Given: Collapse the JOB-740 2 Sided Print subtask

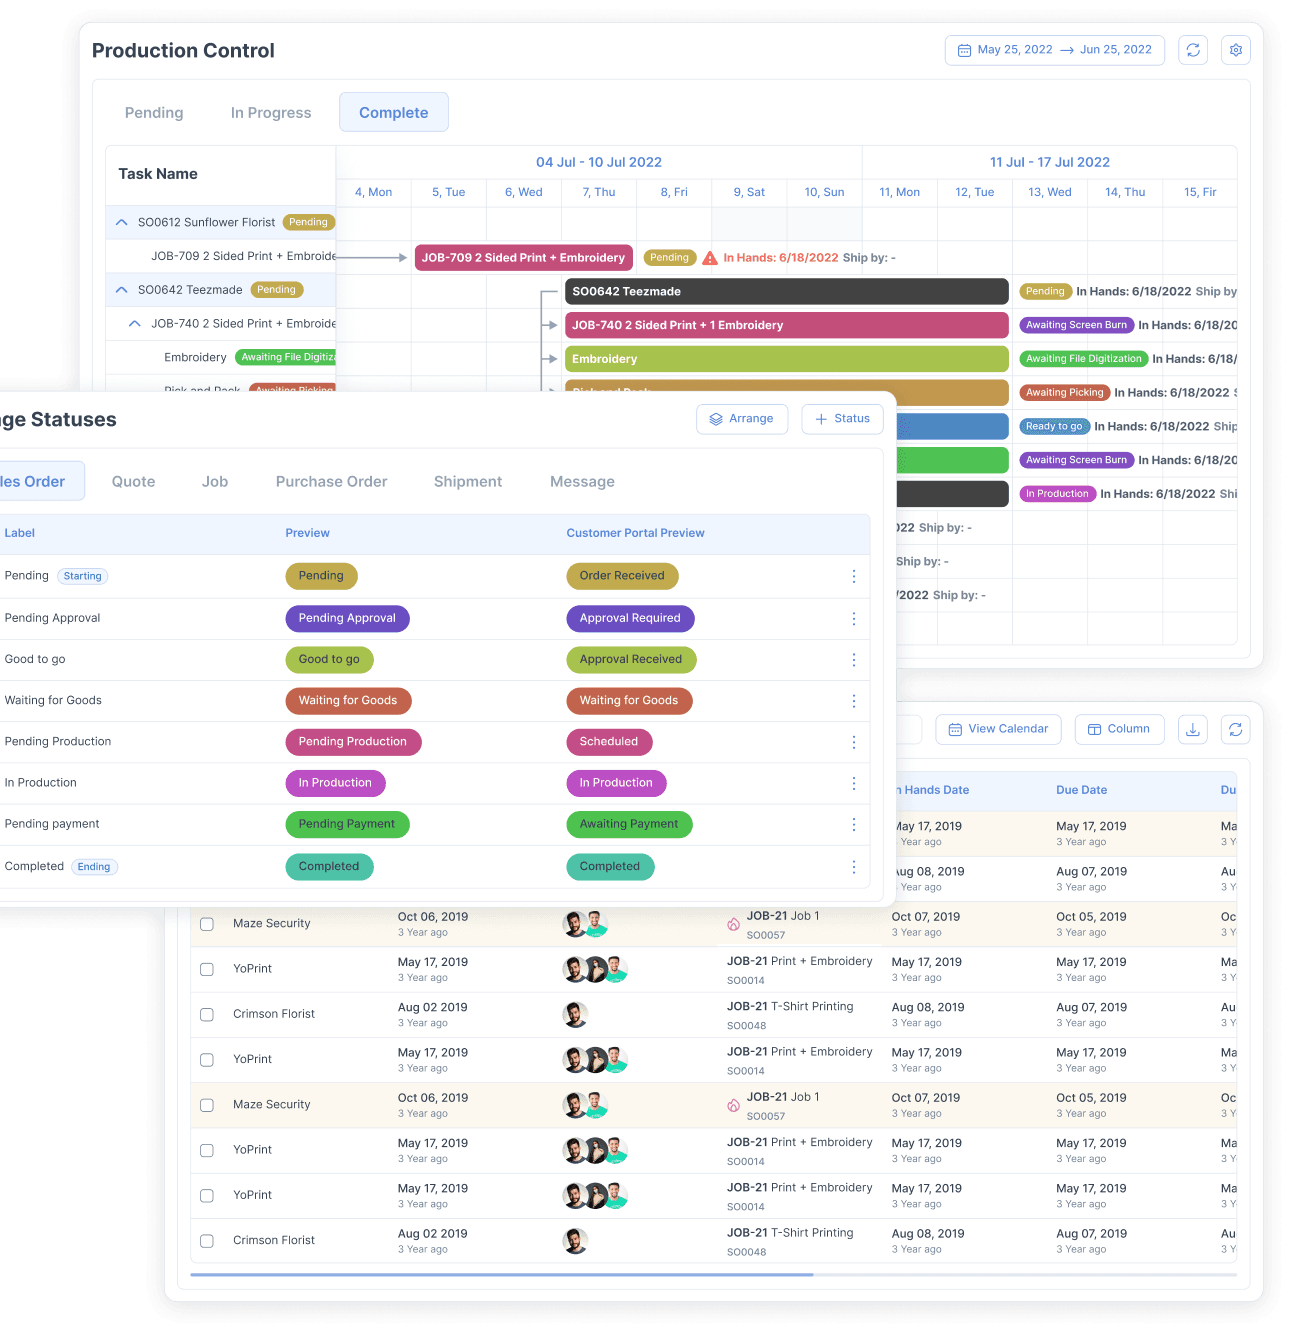Looking at the screenshot, I should click(x=135, y=324).
